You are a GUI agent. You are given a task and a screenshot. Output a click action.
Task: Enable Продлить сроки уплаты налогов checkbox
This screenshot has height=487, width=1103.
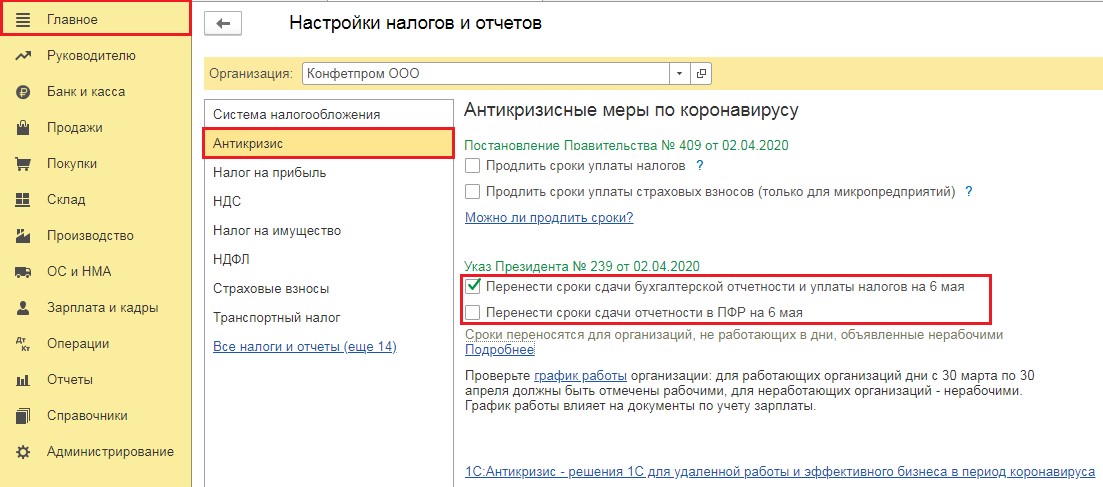click(x=473, y=165)
